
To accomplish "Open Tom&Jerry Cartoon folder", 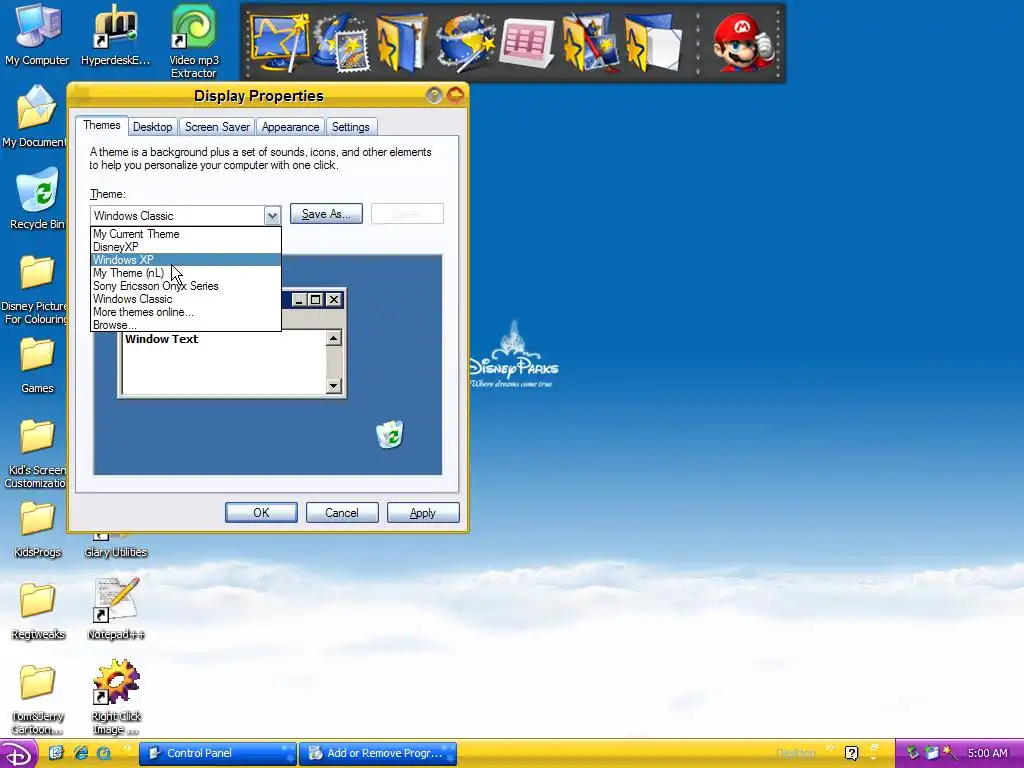I will click(37, 700).
